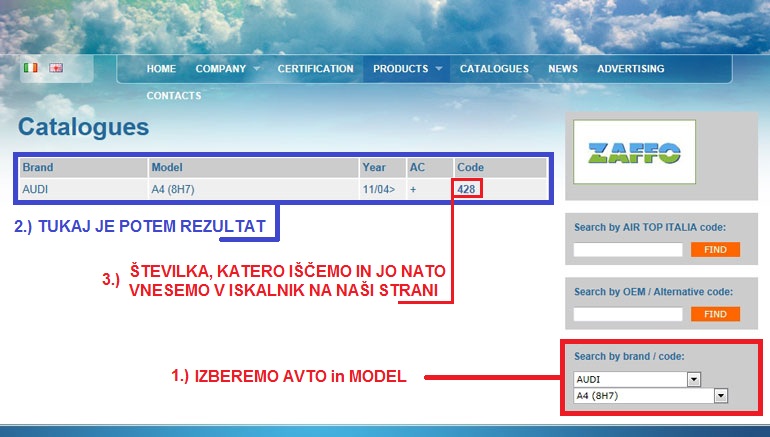
Task: Go to the NEWS page
Action: [563, 69]
